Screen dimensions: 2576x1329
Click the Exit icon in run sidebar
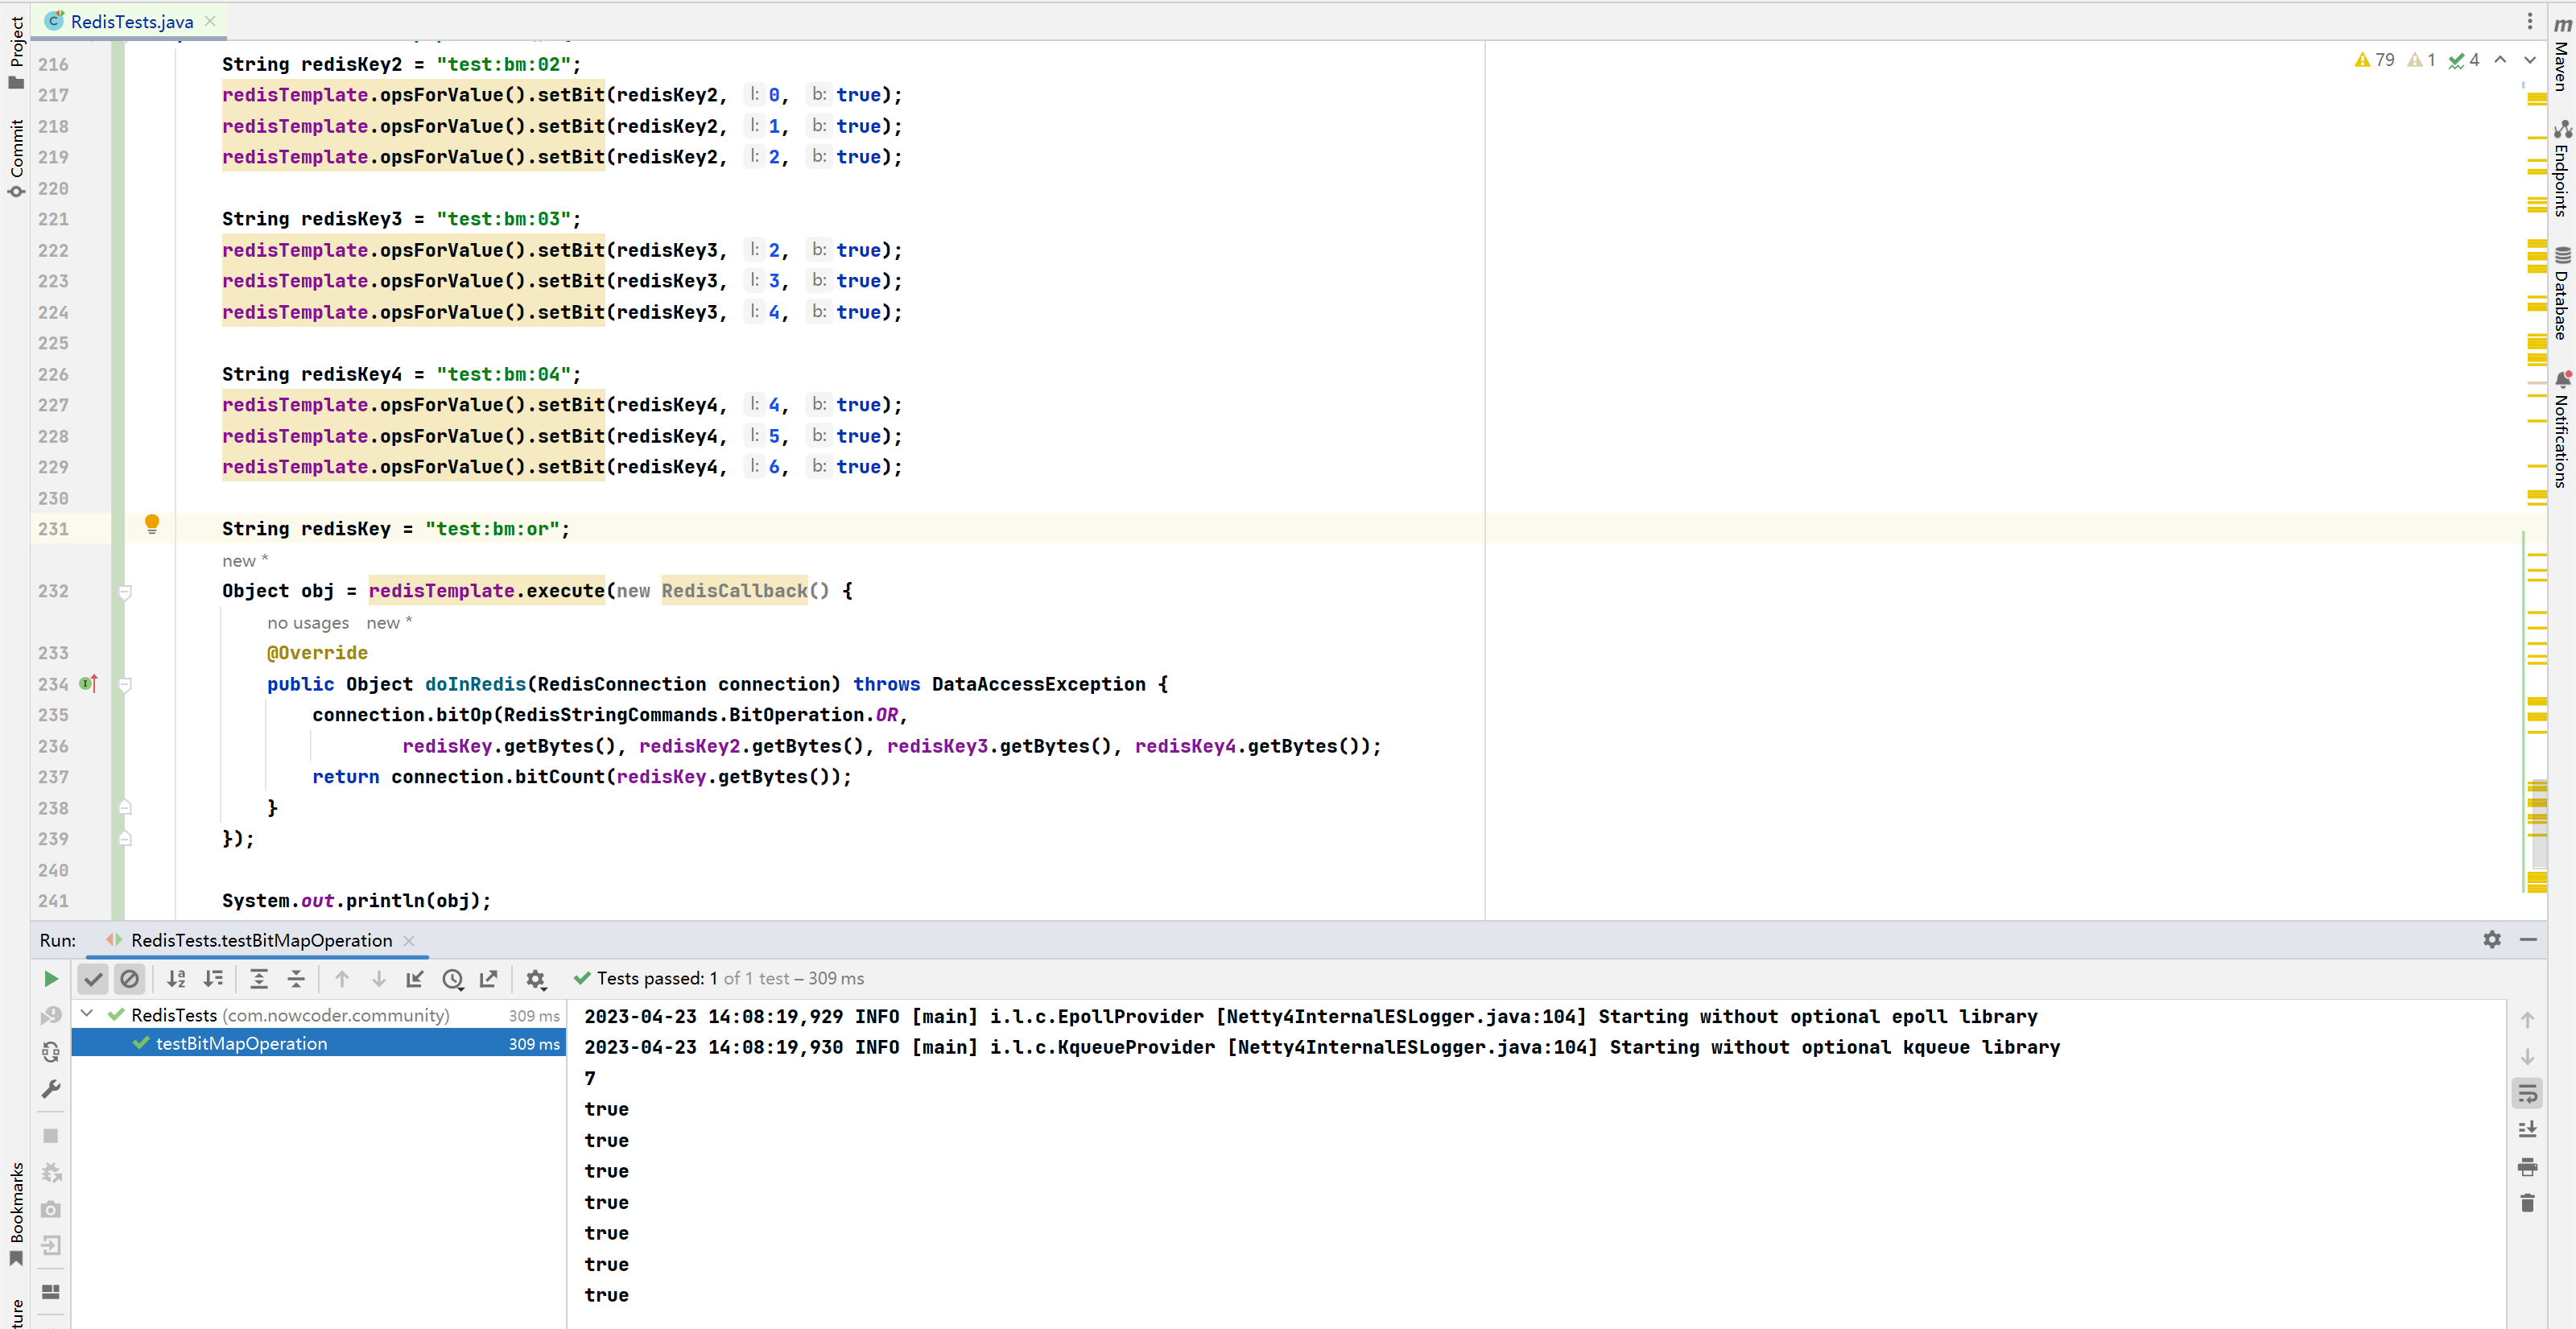[51, 1245]
